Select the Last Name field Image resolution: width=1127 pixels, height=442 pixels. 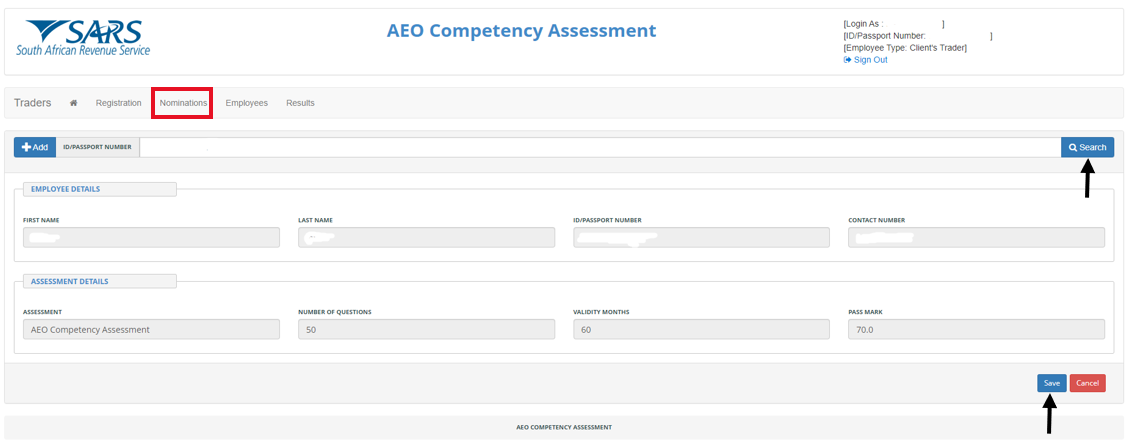coord(426,237)
